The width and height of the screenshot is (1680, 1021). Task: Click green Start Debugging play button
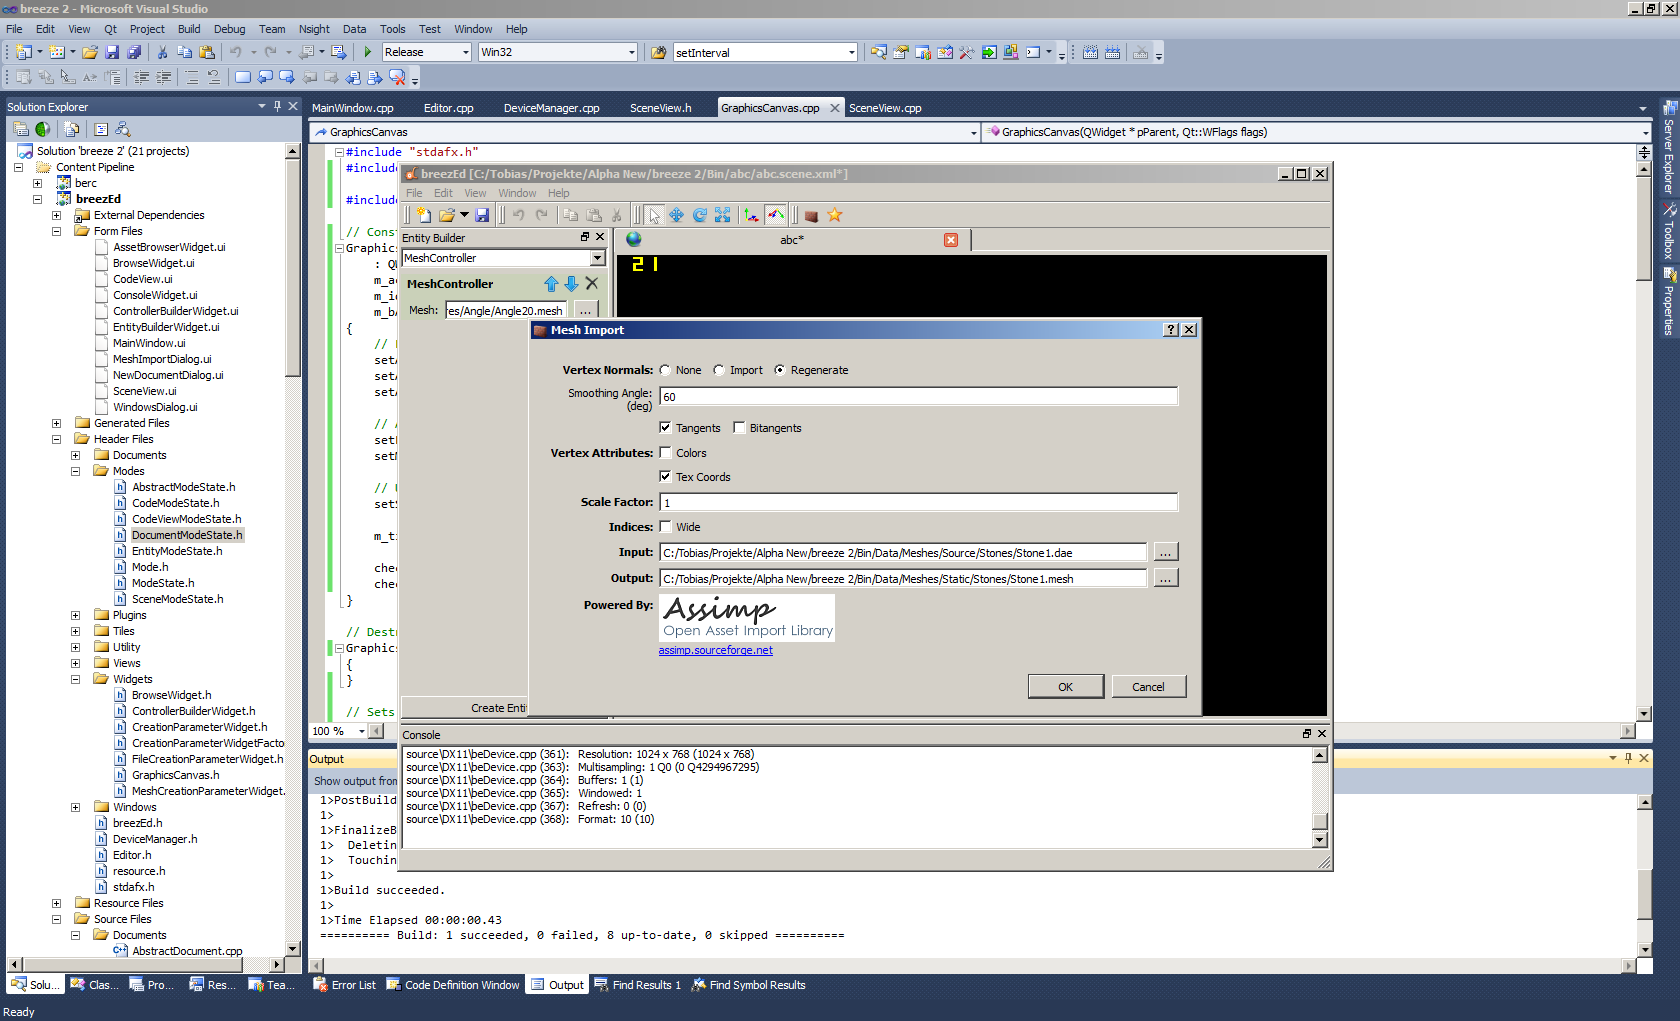click(x=367, y=52)
